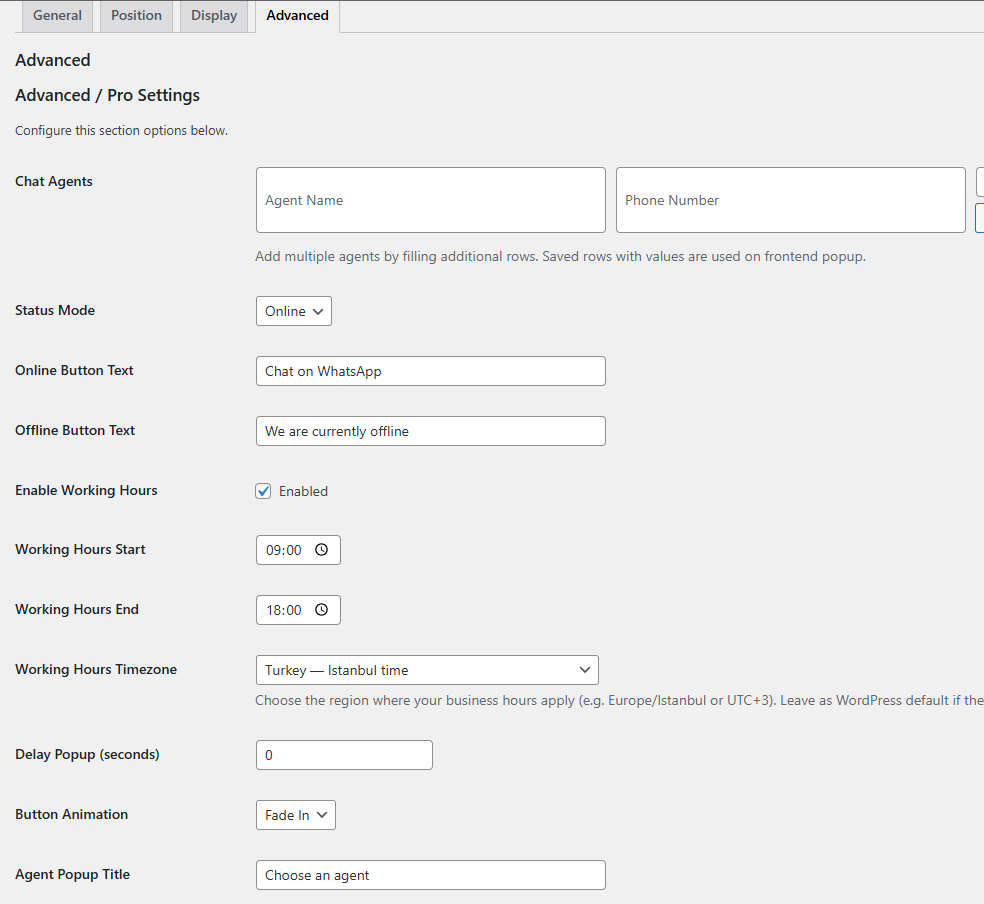
Task: Select the Advanced tab
Action: pyautogui.click(x=297, y=16)
